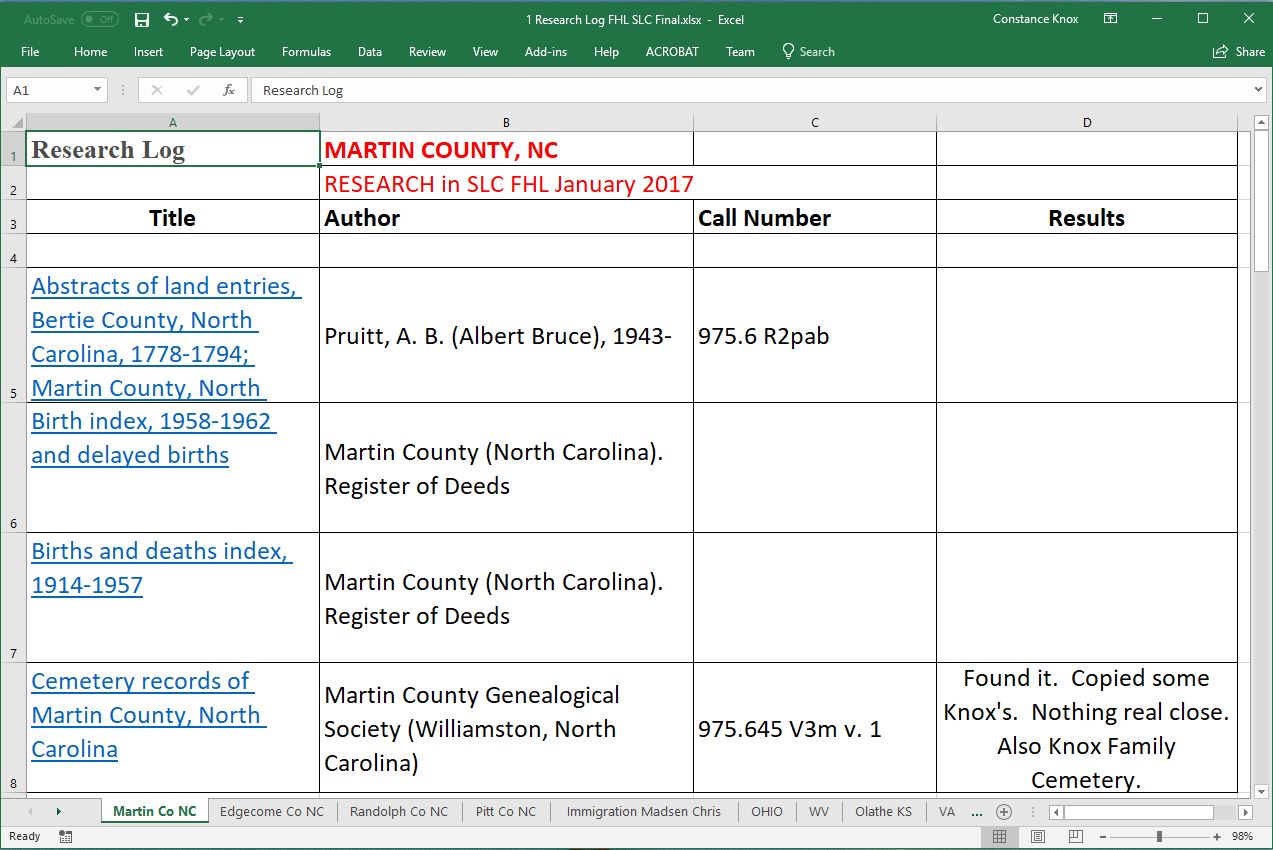
Task: Switch to Randolph Co NC sheet tab
Action: pos(399,811)
